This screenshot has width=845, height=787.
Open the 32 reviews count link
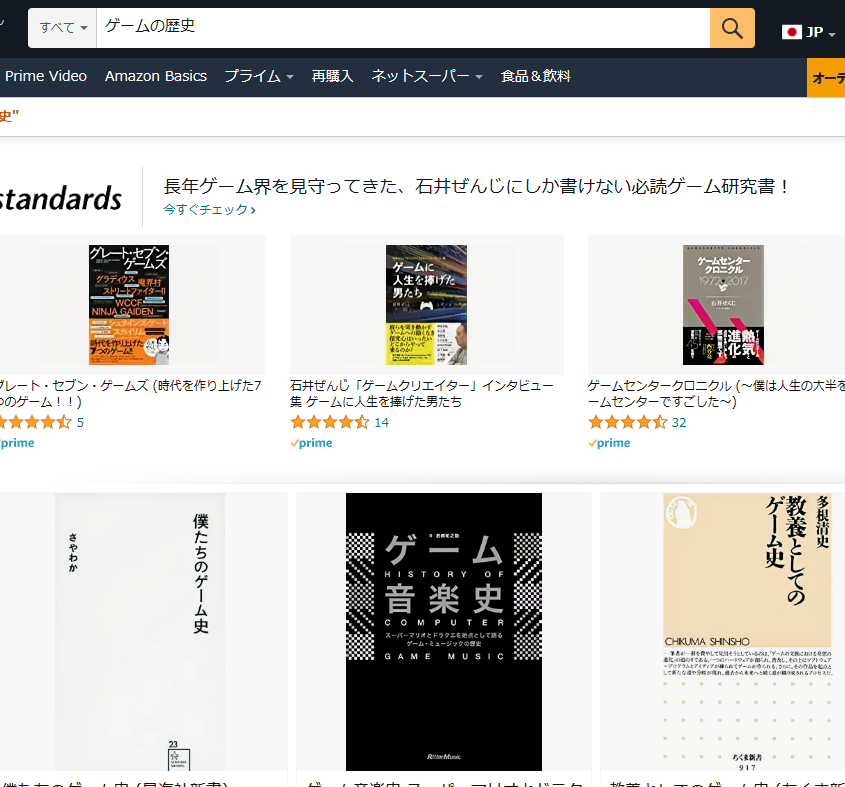(679, 423)
